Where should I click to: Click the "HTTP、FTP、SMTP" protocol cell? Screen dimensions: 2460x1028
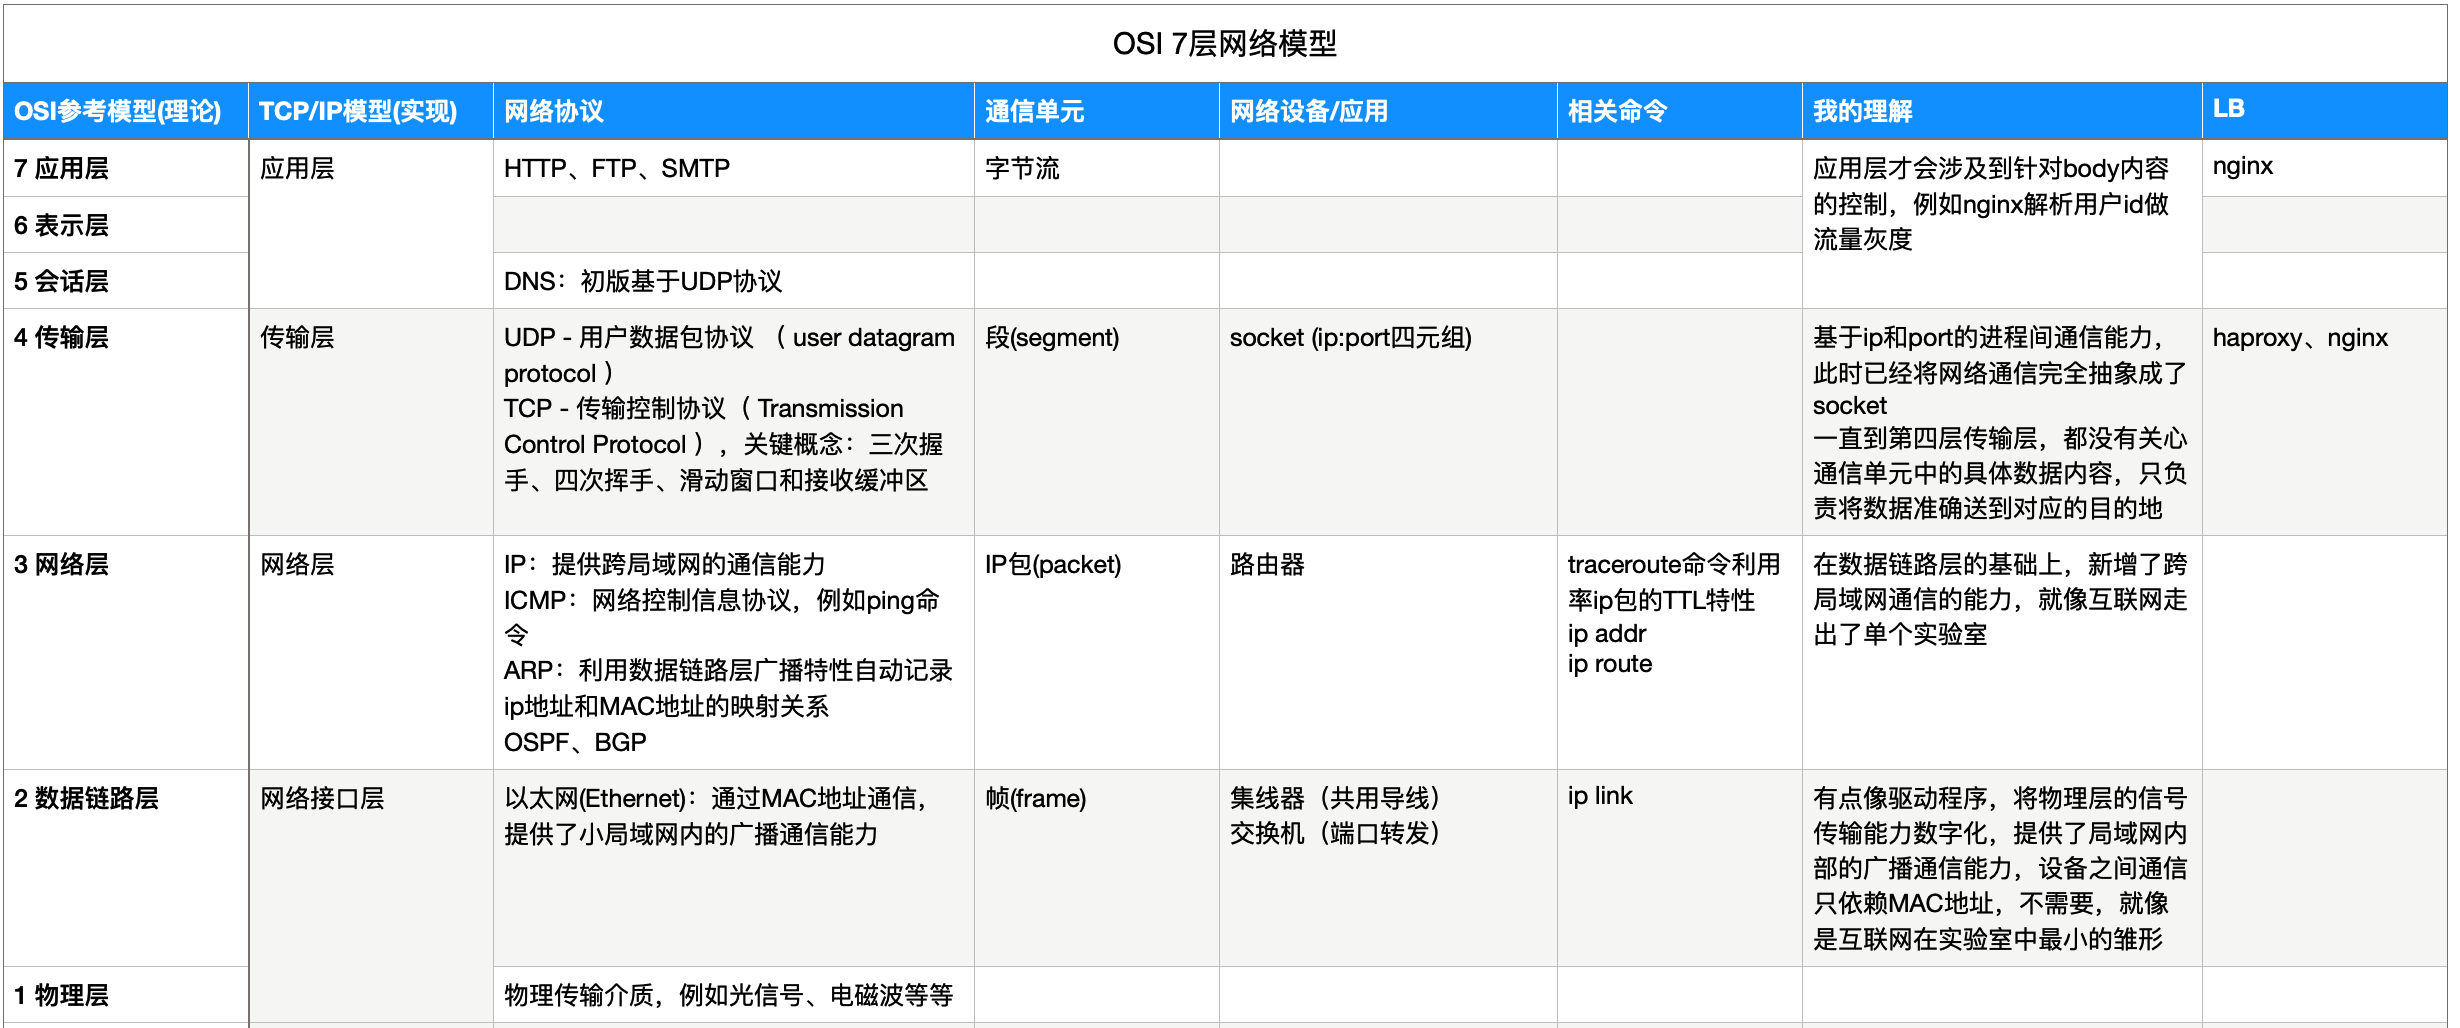tap(617, 168)
